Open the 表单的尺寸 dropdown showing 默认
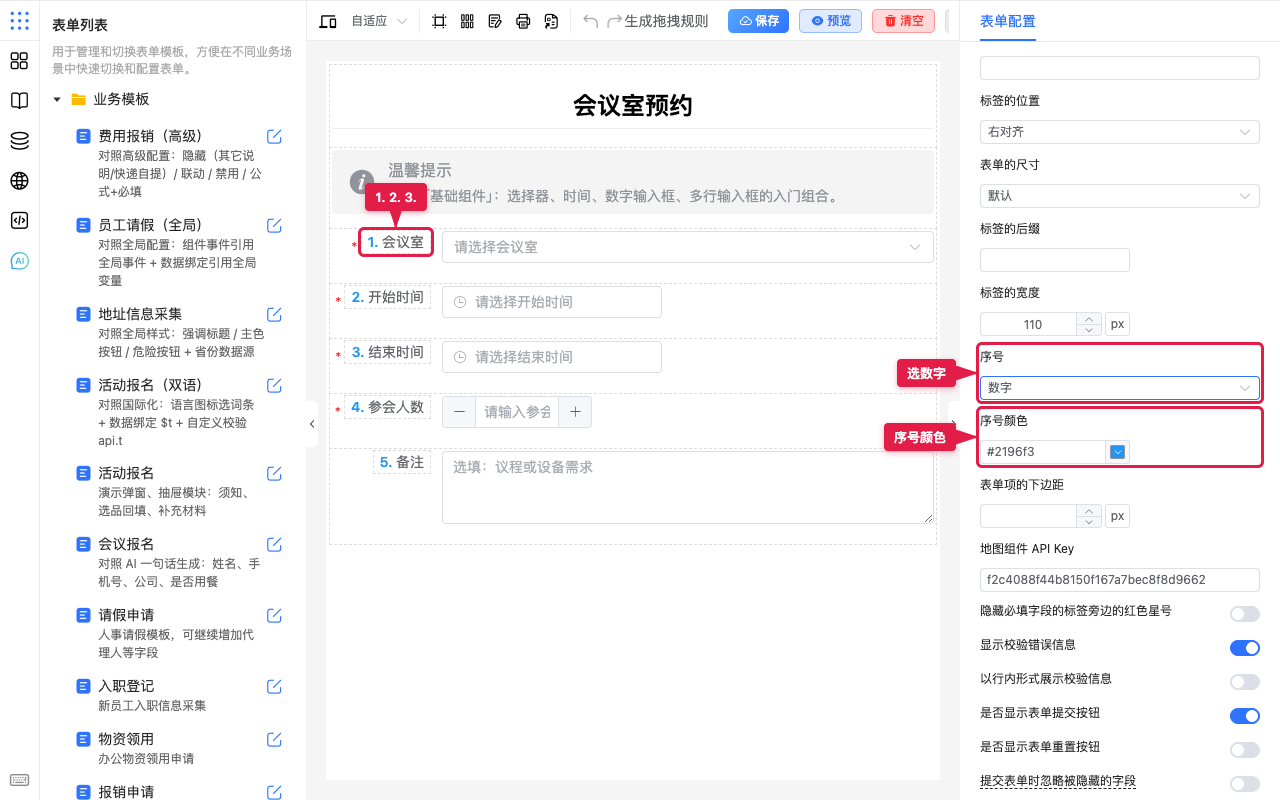The width and height of the screenshot is (1280, 800). (x=1120, y=196)
